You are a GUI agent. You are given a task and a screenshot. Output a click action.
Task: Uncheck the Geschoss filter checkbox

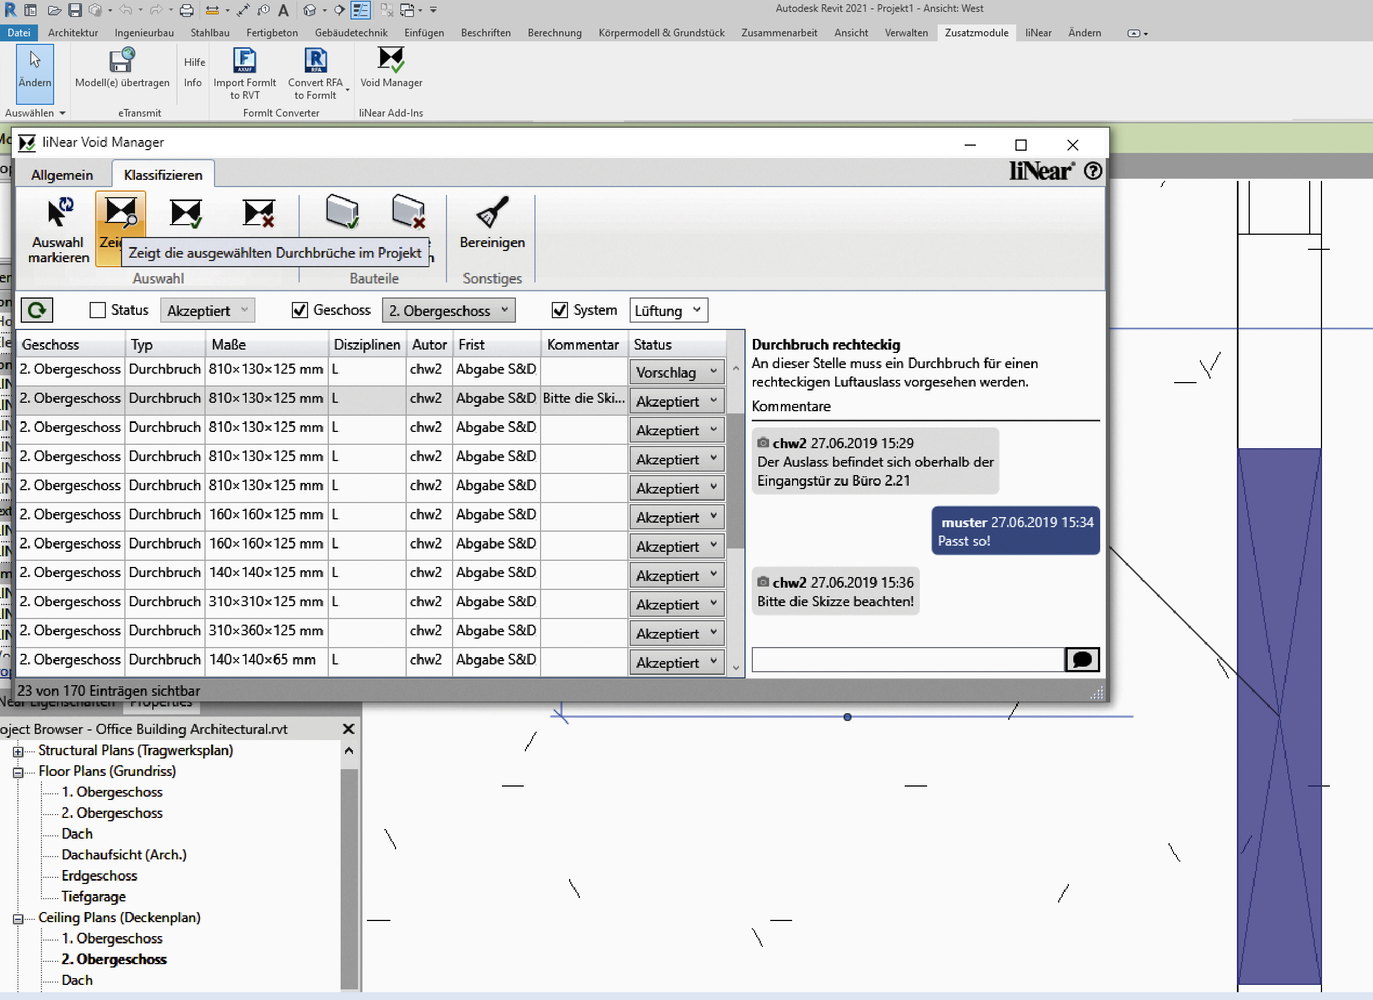300,310
